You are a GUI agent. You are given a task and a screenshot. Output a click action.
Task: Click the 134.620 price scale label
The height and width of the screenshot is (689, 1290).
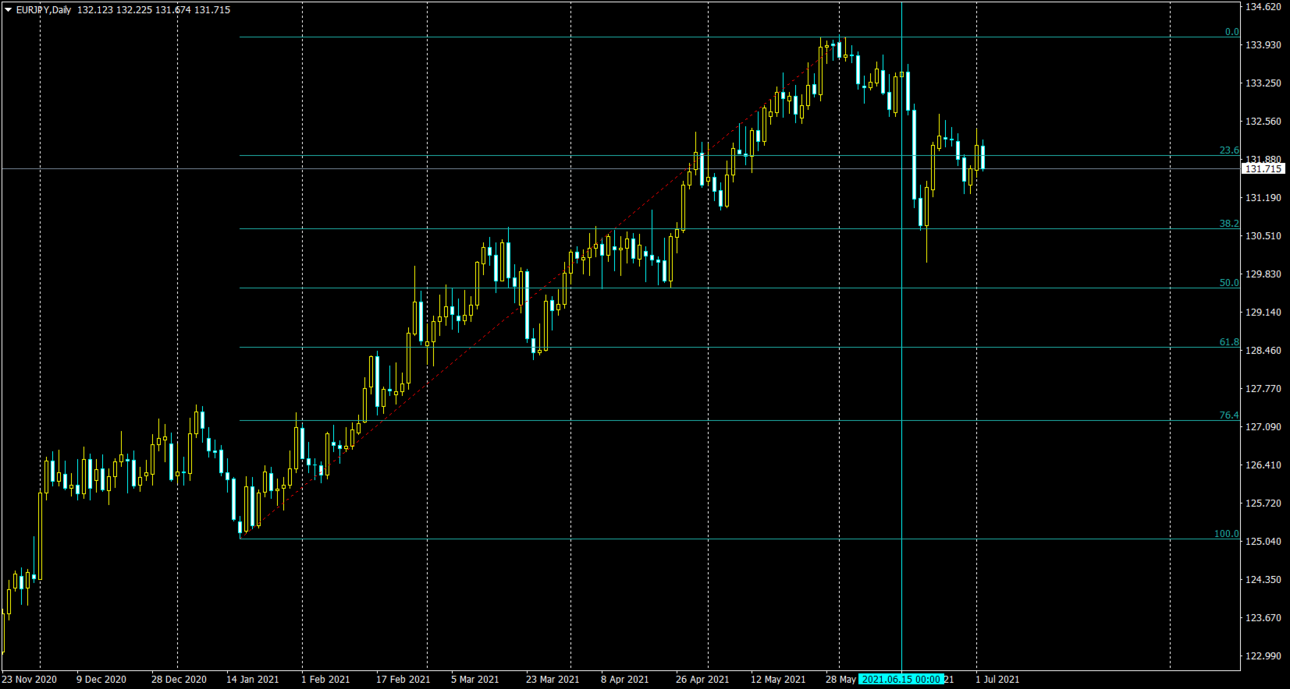pyautogui.click(x=1262, y=7)
